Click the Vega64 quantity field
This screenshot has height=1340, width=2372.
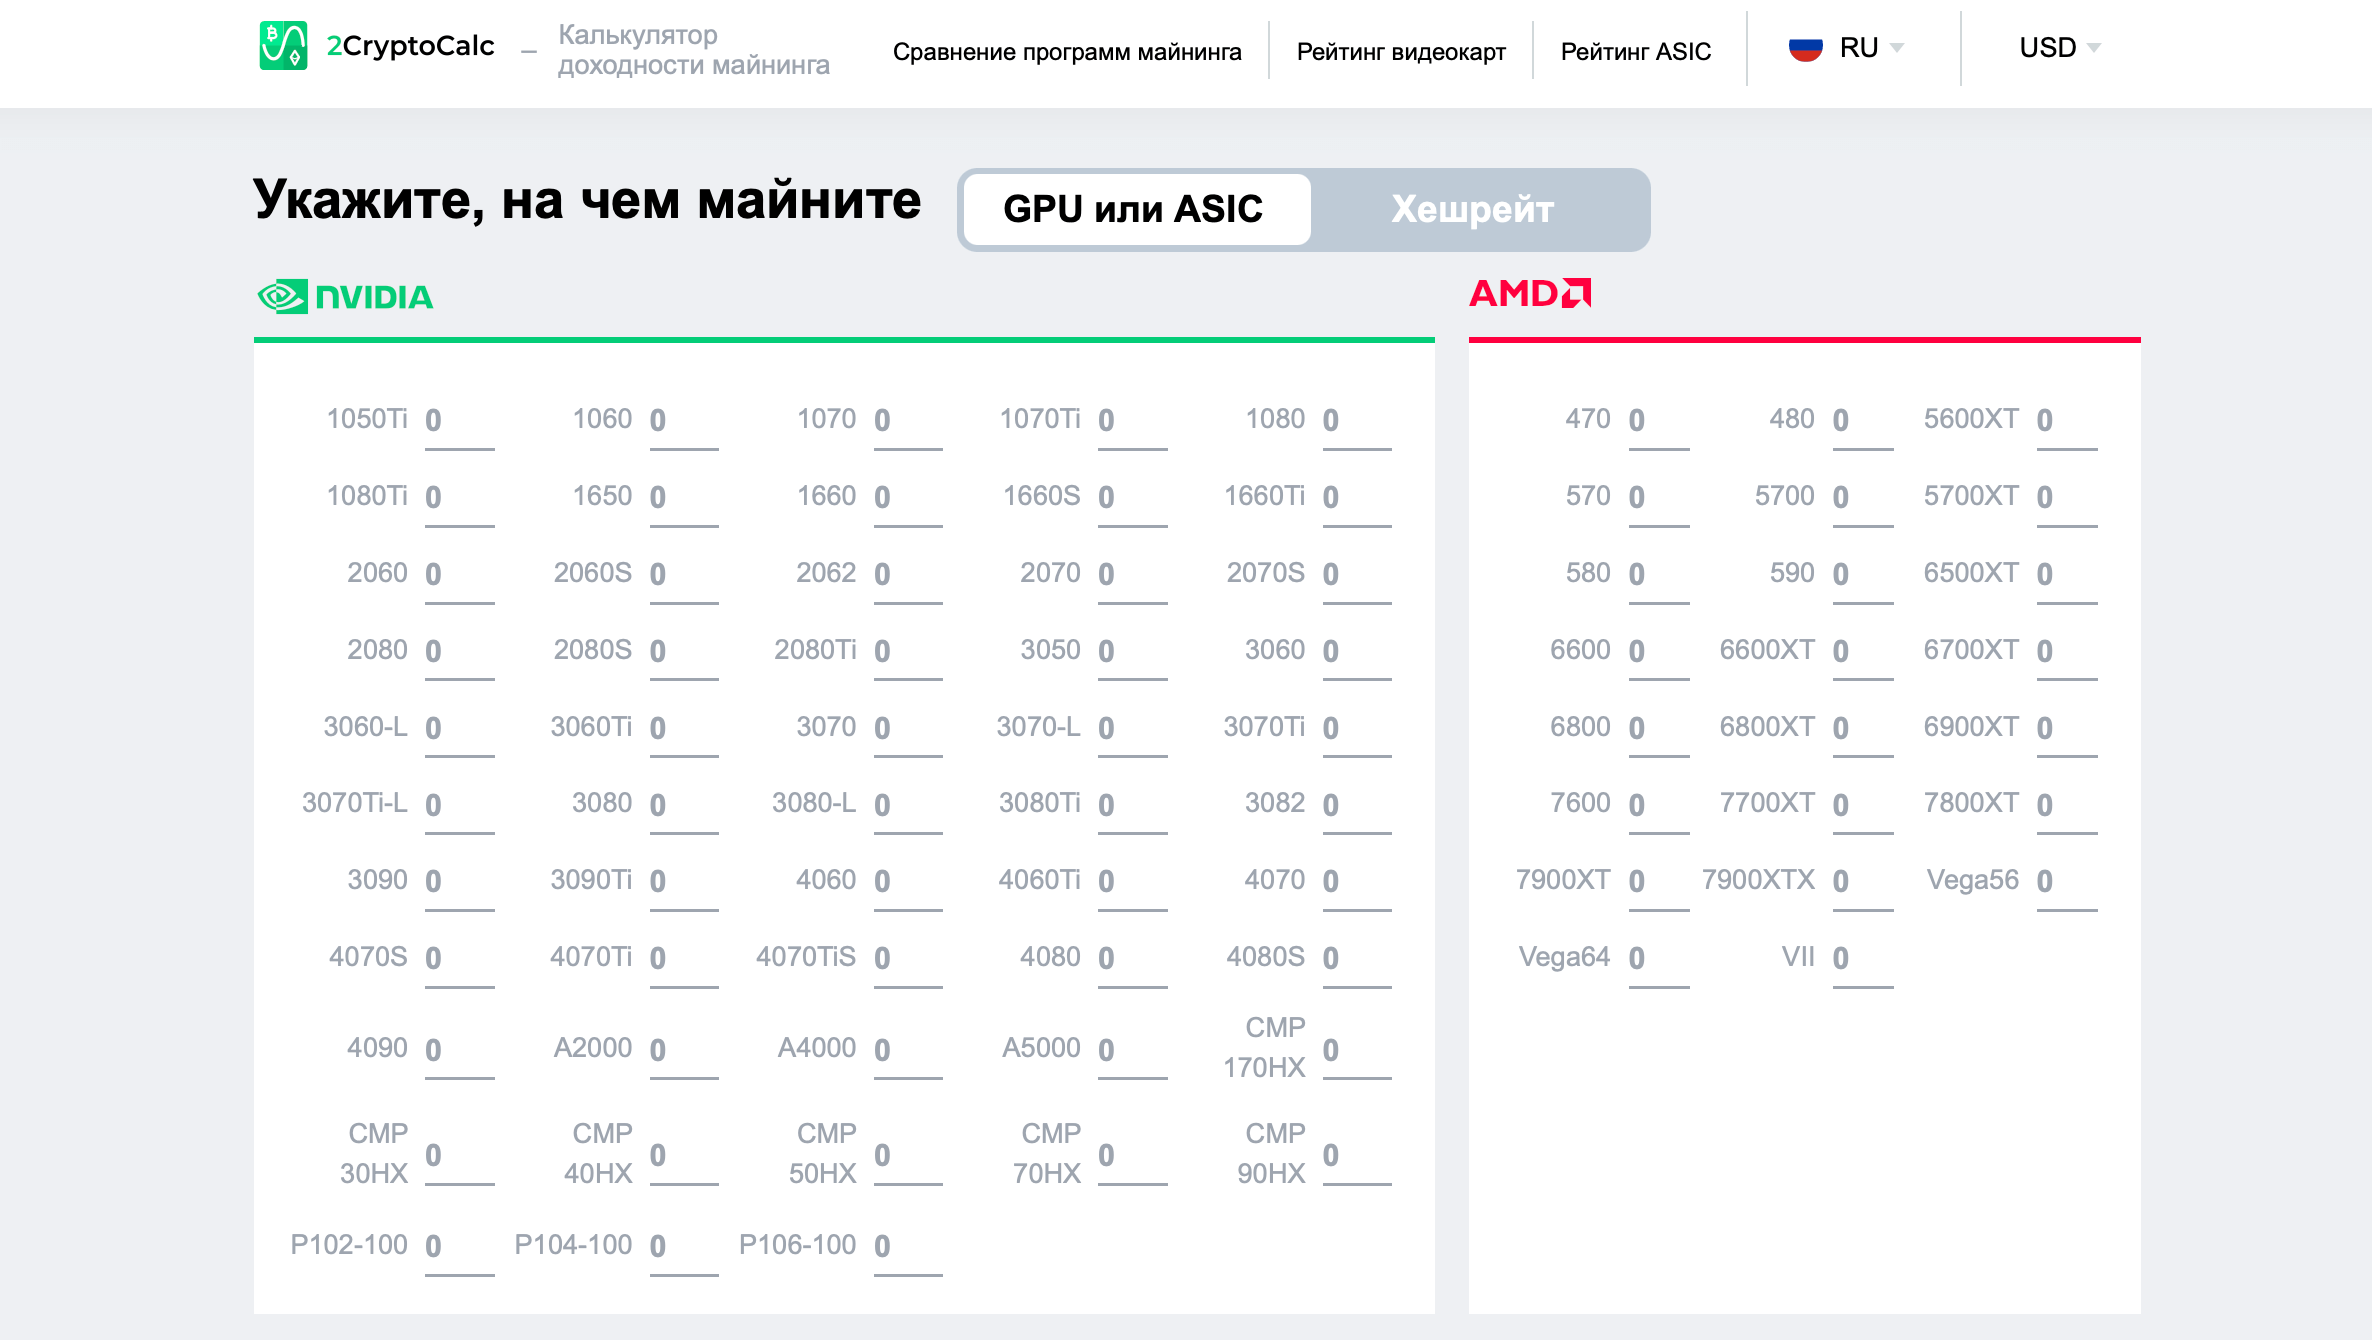(1659, 959)
